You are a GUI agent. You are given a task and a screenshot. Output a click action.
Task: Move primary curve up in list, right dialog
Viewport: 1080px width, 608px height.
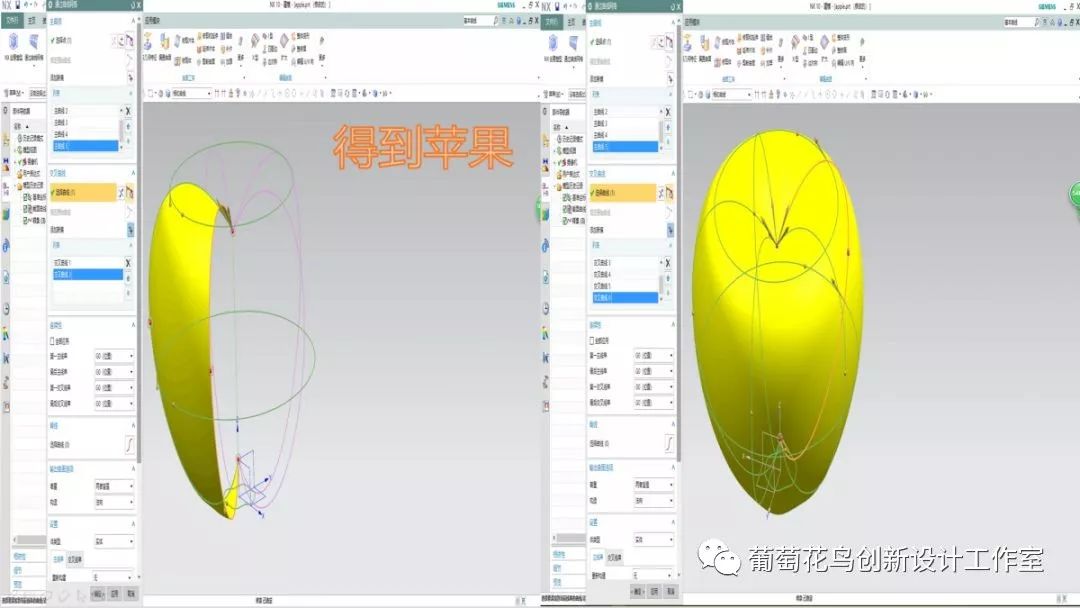[x=668, y=127]
